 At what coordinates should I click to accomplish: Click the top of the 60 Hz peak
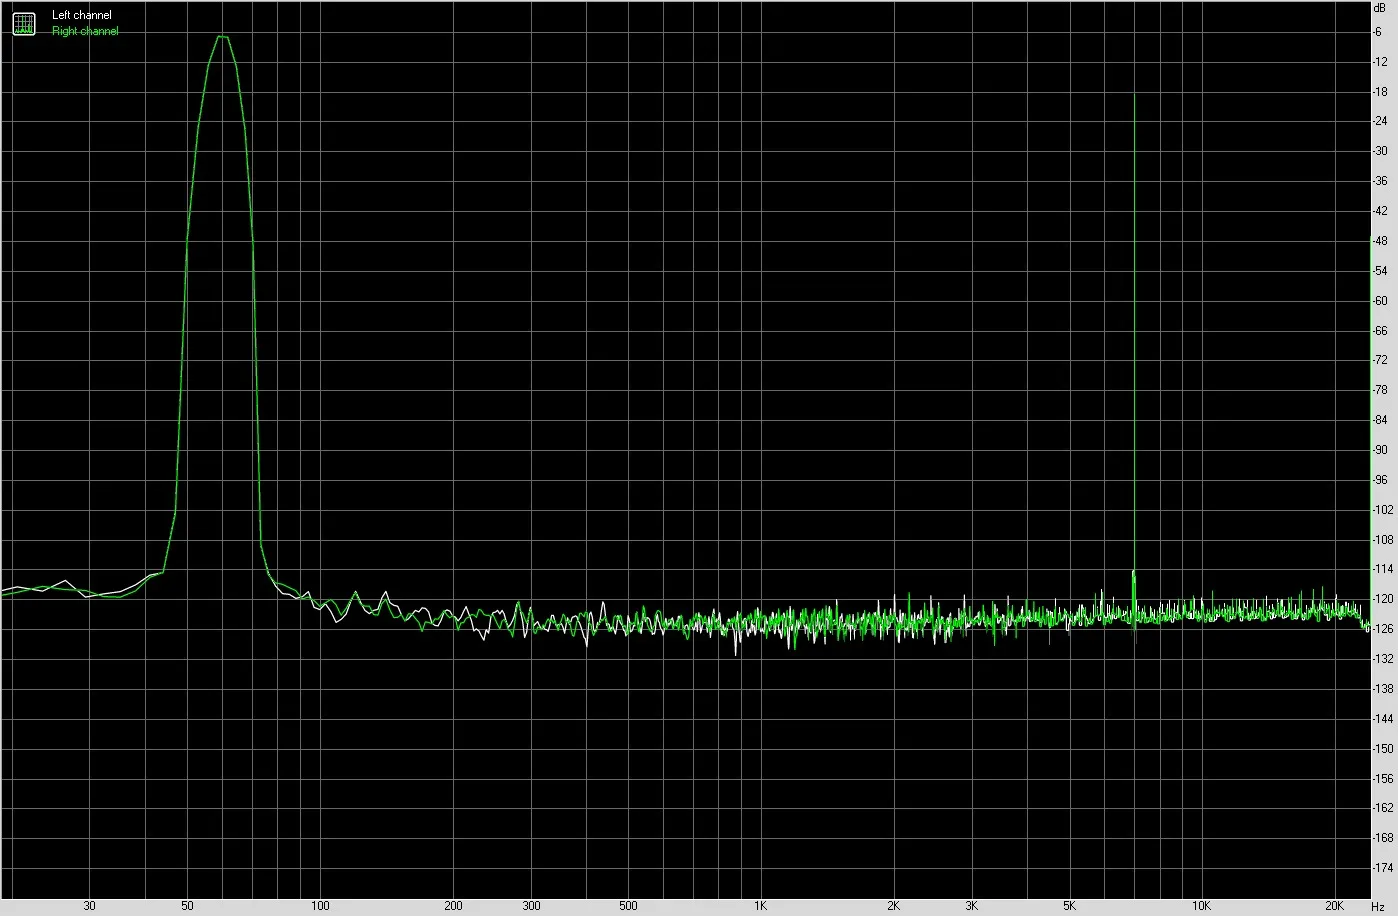222,37
